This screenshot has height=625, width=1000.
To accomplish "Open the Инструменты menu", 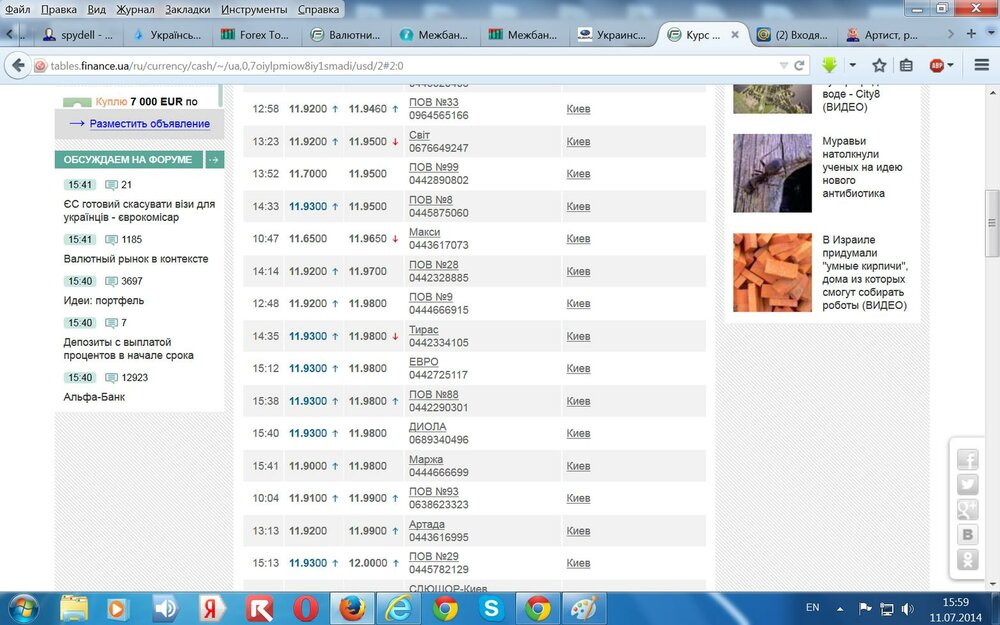I will [254, 10].
